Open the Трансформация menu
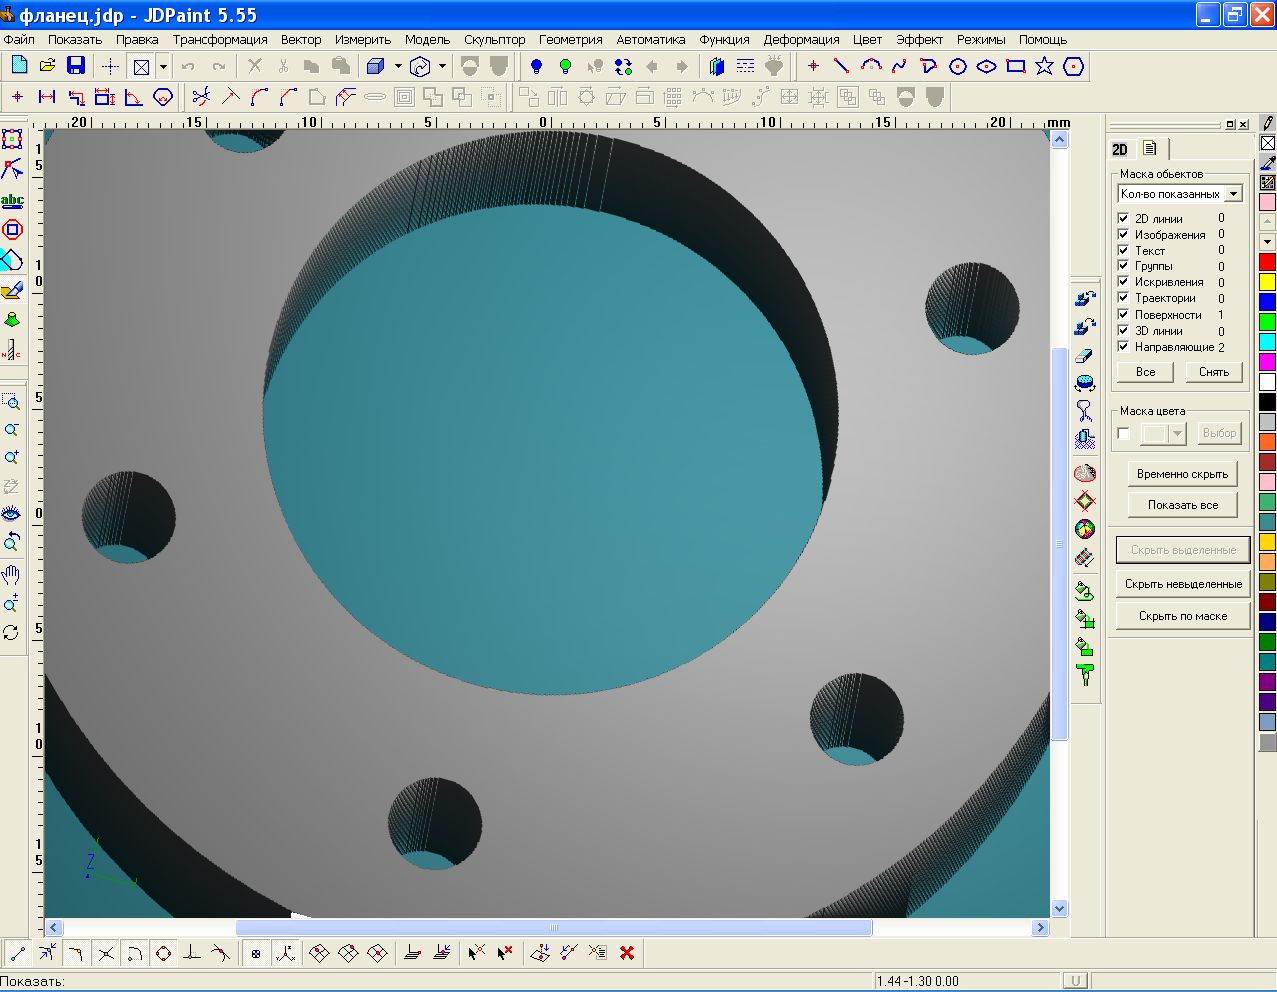1277x992 pixels. click(220, 40)
